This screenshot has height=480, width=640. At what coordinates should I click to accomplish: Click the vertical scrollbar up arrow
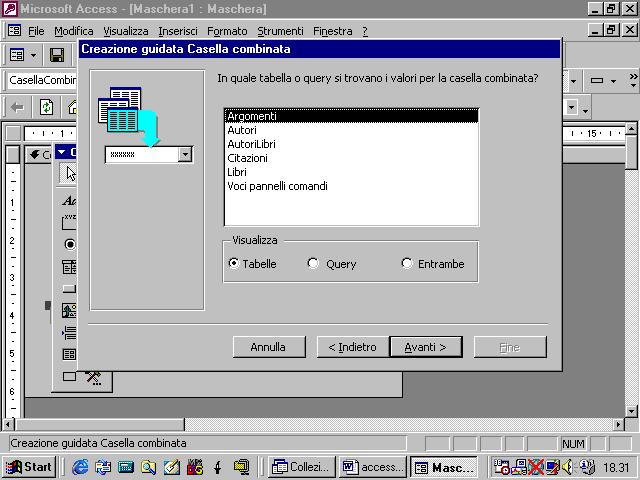point(631,129)
